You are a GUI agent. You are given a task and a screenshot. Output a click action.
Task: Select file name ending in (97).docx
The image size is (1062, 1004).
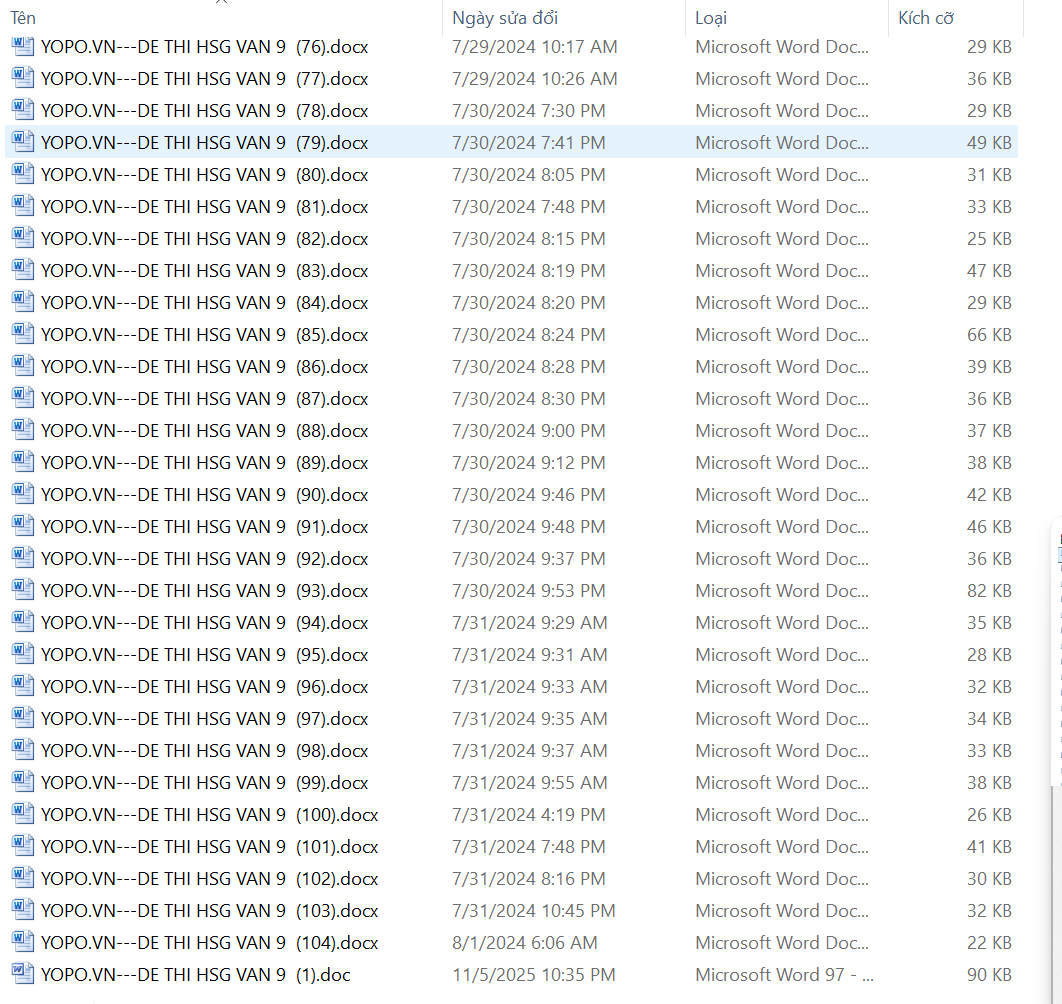[204, 719]
